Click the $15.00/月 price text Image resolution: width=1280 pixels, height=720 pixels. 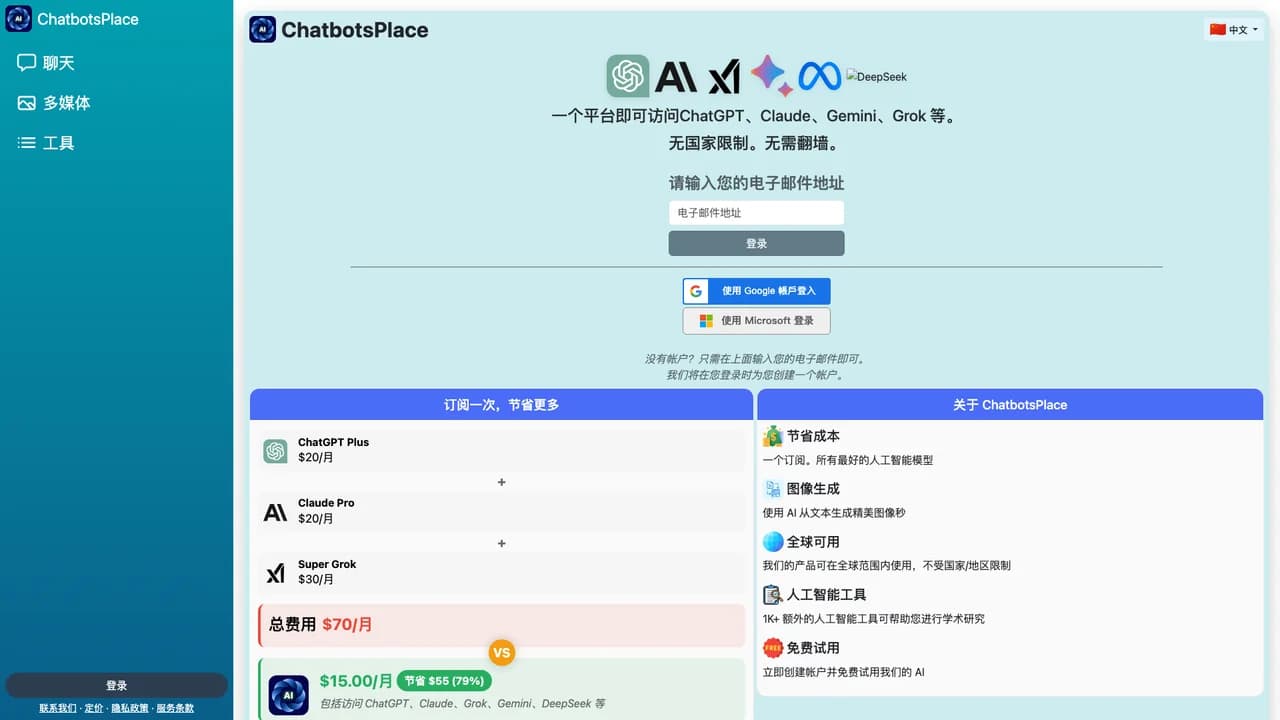(356, 681)
